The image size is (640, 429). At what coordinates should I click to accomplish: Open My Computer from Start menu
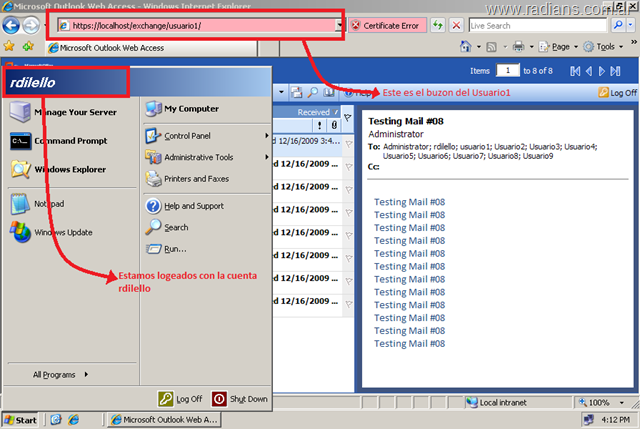[190, 108]
